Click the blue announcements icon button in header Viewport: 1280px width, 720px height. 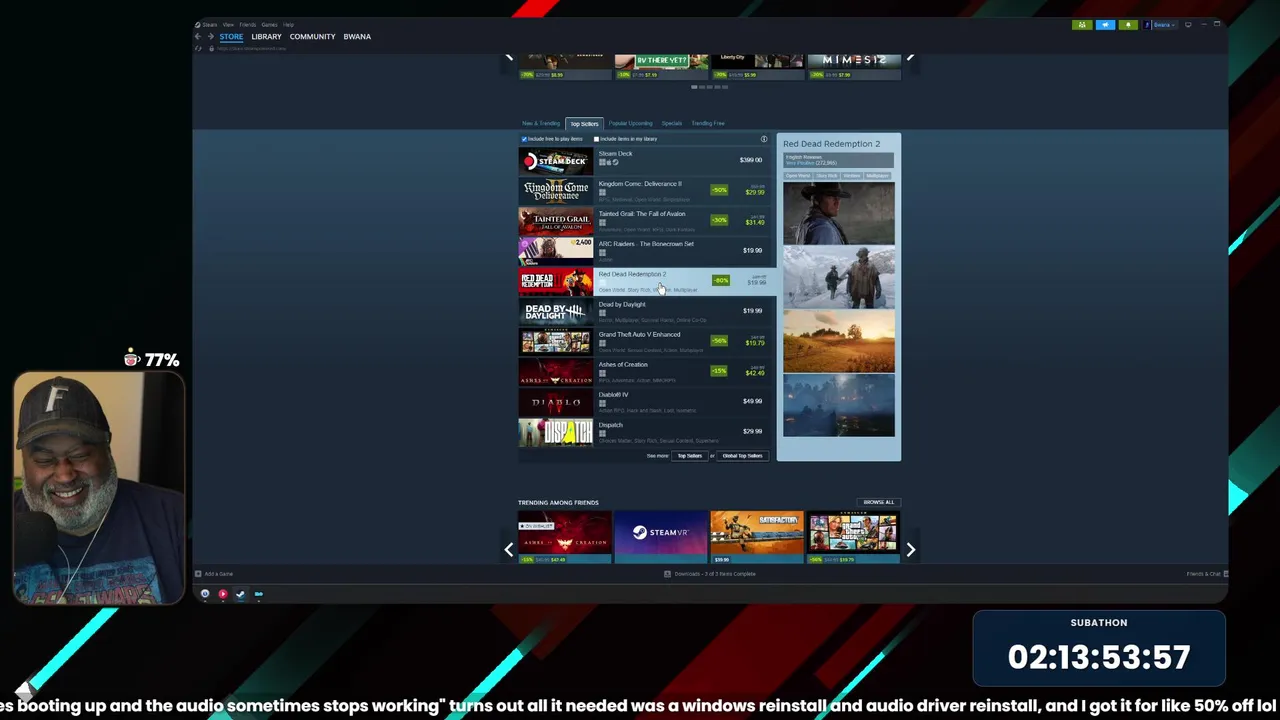[1105, 25]
